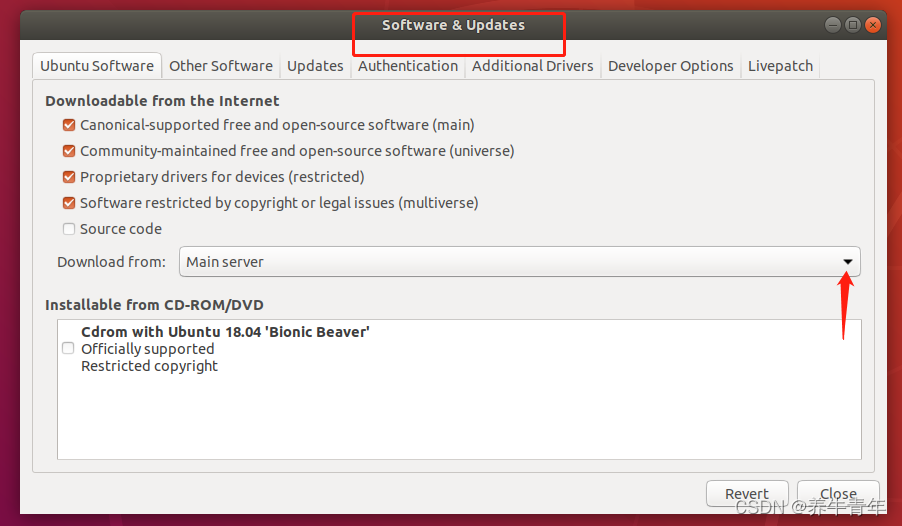Close window with the orange X icon
Image resolution: width=902 pixels, height=526 pixels.
(x=873, y=25)
